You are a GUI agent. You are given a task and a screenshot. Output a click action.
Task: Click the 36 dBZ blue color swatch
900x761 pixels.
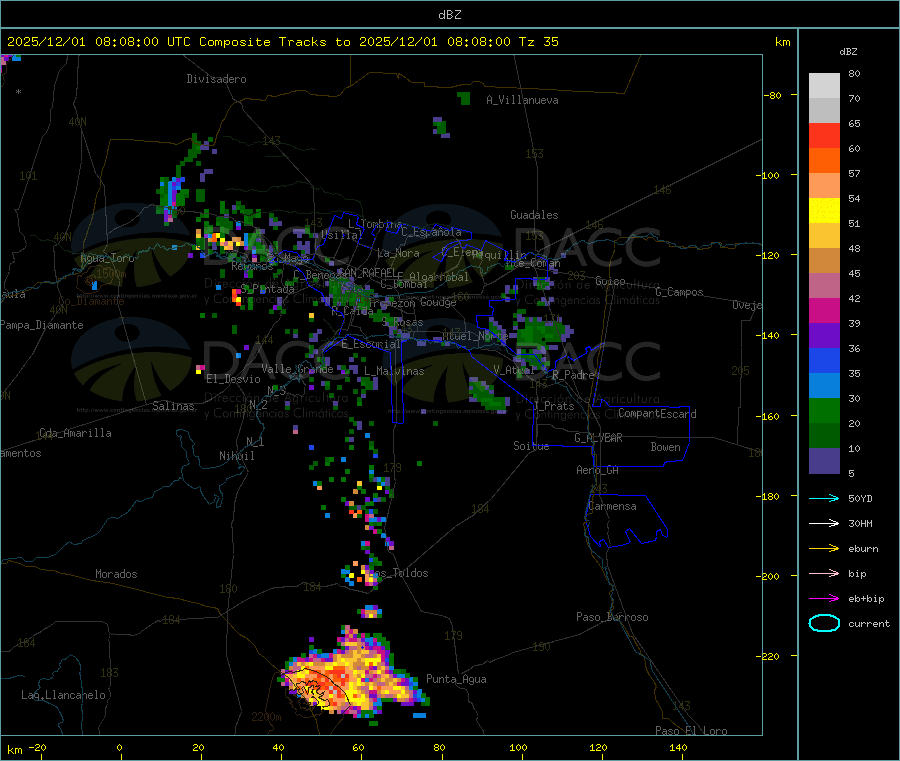(824, 360)
